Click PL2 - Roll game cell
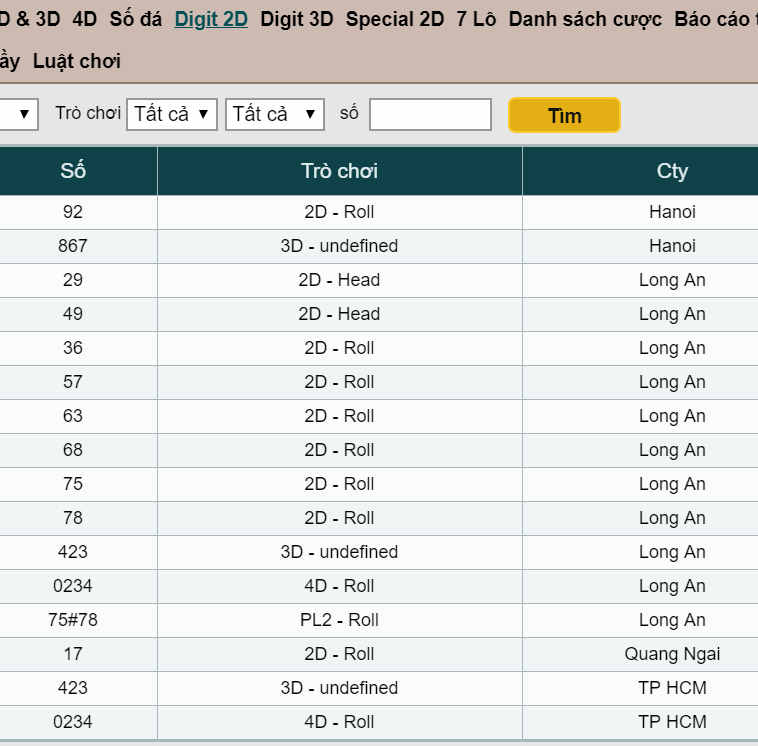The height and width of the screenshot is (746, 758). click(339, 620)
